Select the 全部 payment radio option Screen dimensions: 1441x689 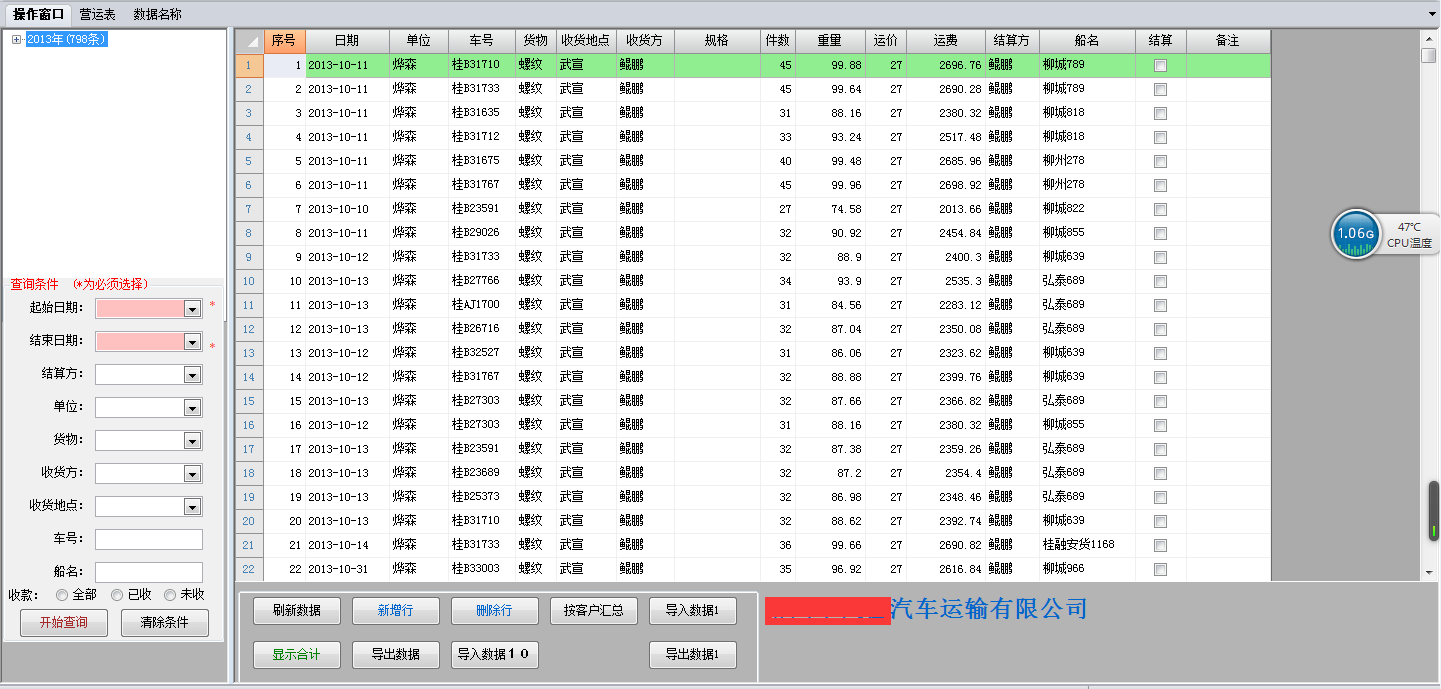pos(62,595)
